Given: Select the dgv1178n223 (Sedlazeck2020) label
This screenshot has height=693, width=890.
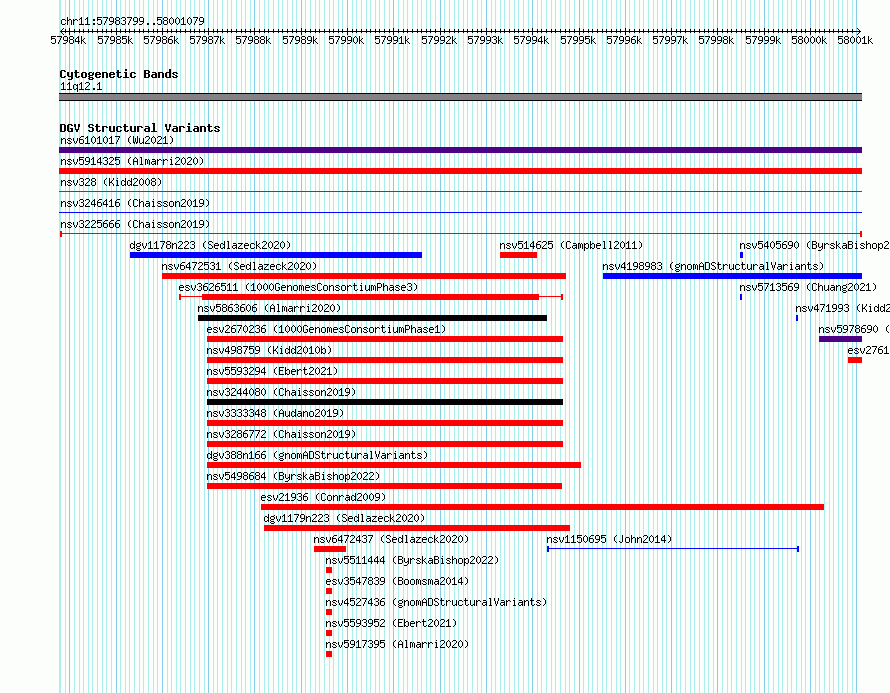Looking at the screenshot, I should [210, 245].
